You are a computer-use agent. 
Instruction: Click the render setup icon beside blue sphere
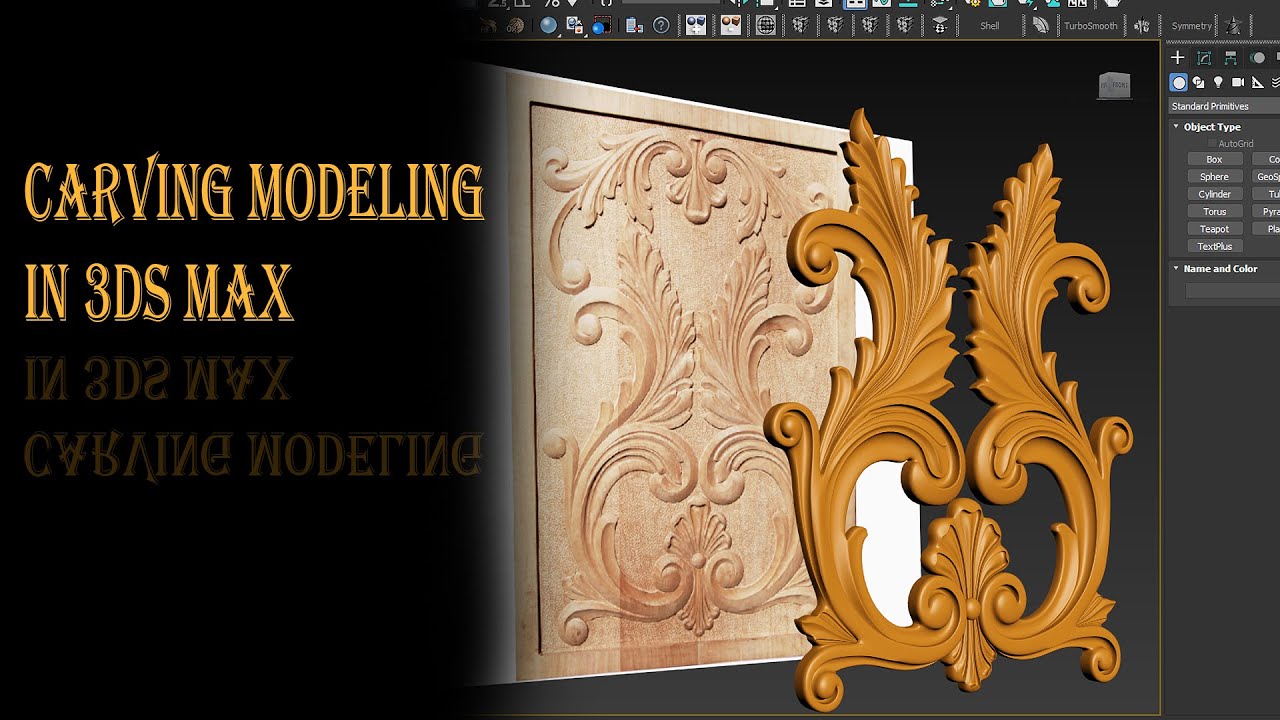click(x=575, y=26)
